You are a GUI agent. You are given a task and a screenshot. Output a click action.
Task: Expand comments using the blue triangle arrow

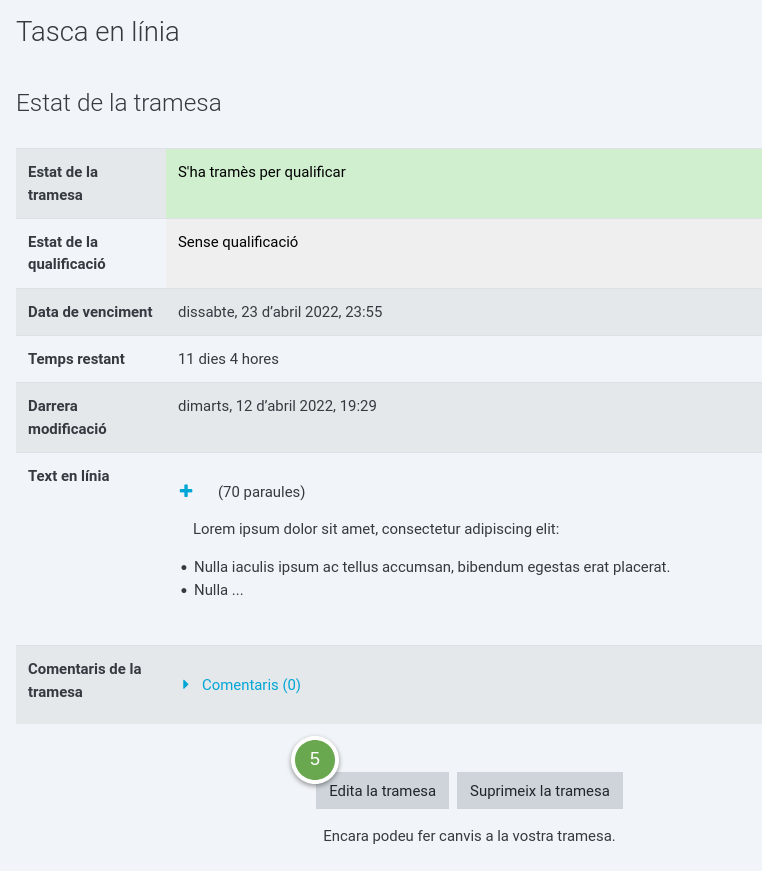pos(186,684)
